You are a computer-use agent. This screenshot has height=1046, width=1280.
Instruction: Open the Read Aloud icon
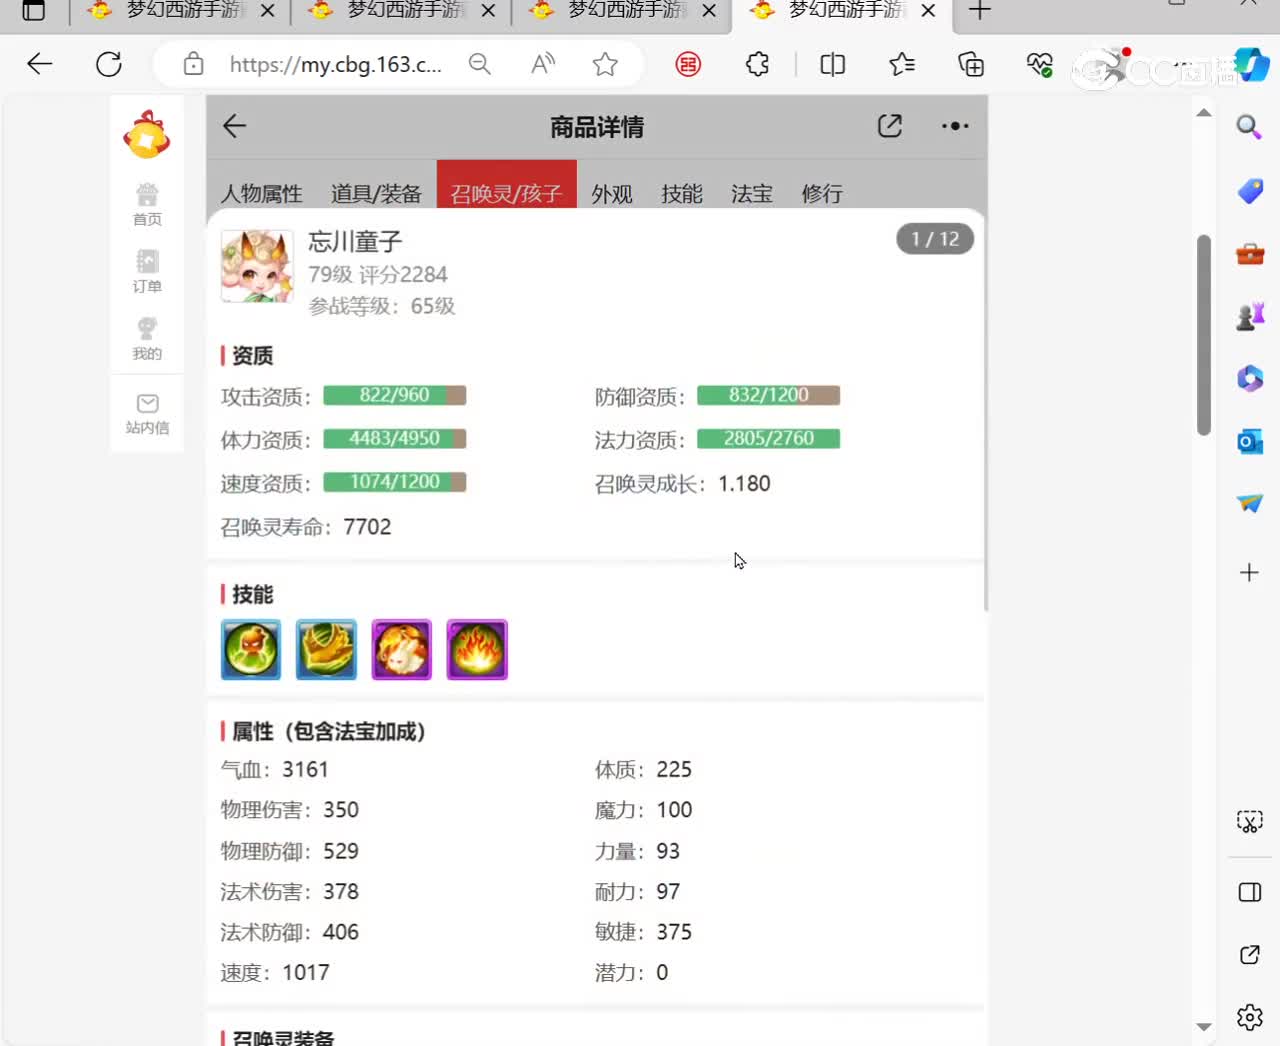pos(543,65)
